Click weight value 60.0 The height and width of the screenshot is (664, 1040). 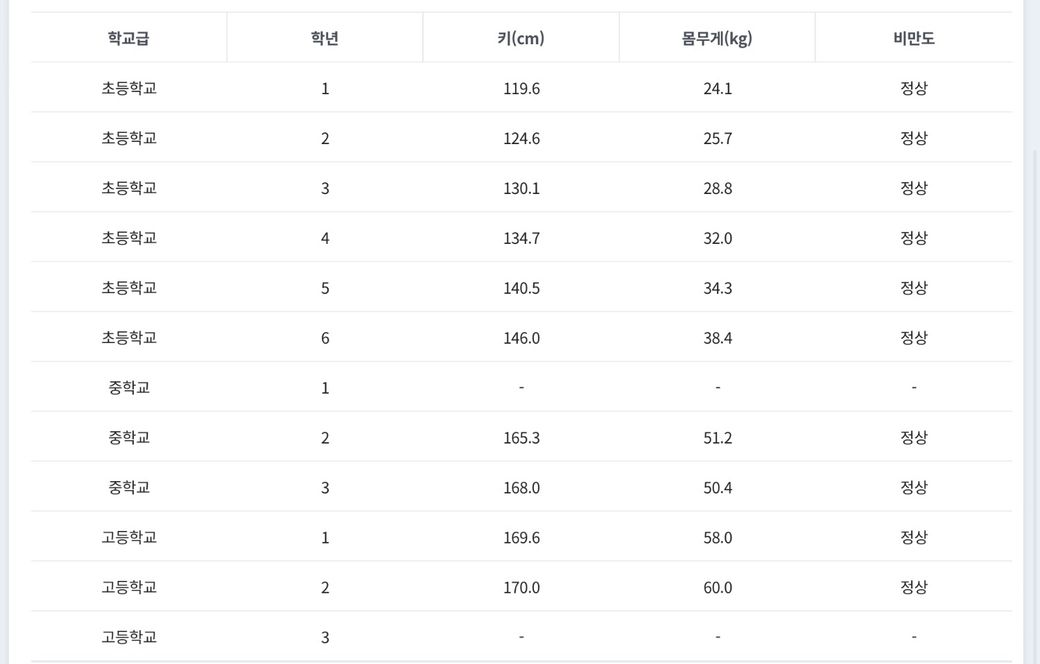(717, 588)
